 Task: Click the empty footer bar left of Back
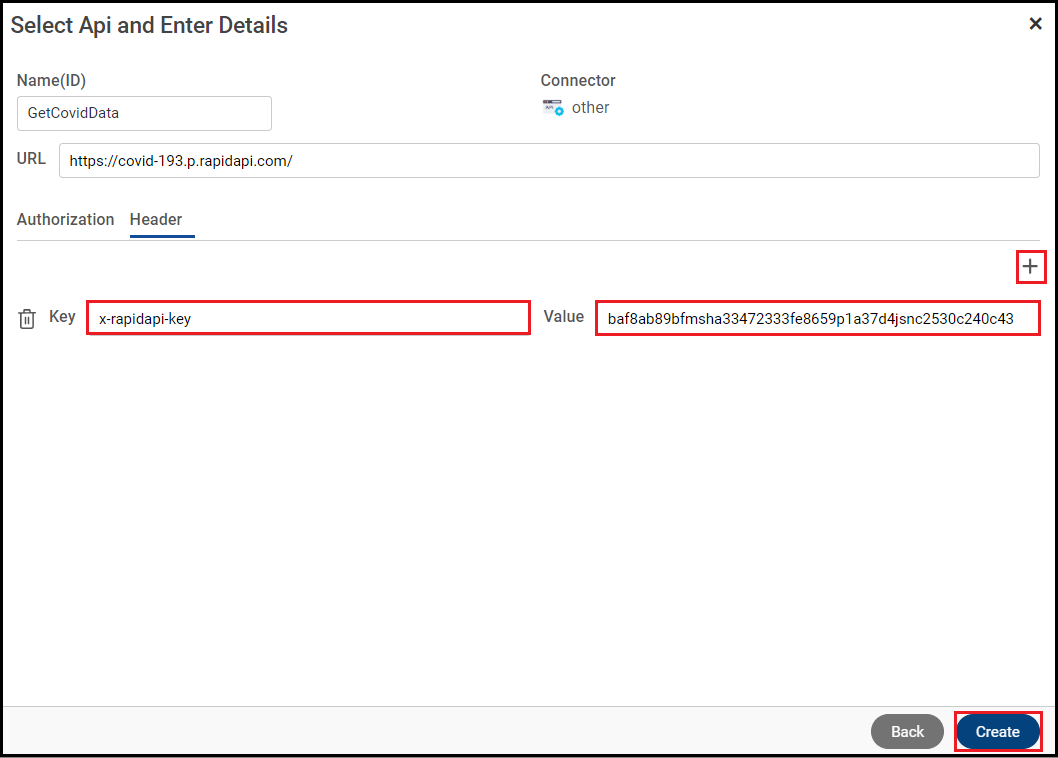[430, 731]
